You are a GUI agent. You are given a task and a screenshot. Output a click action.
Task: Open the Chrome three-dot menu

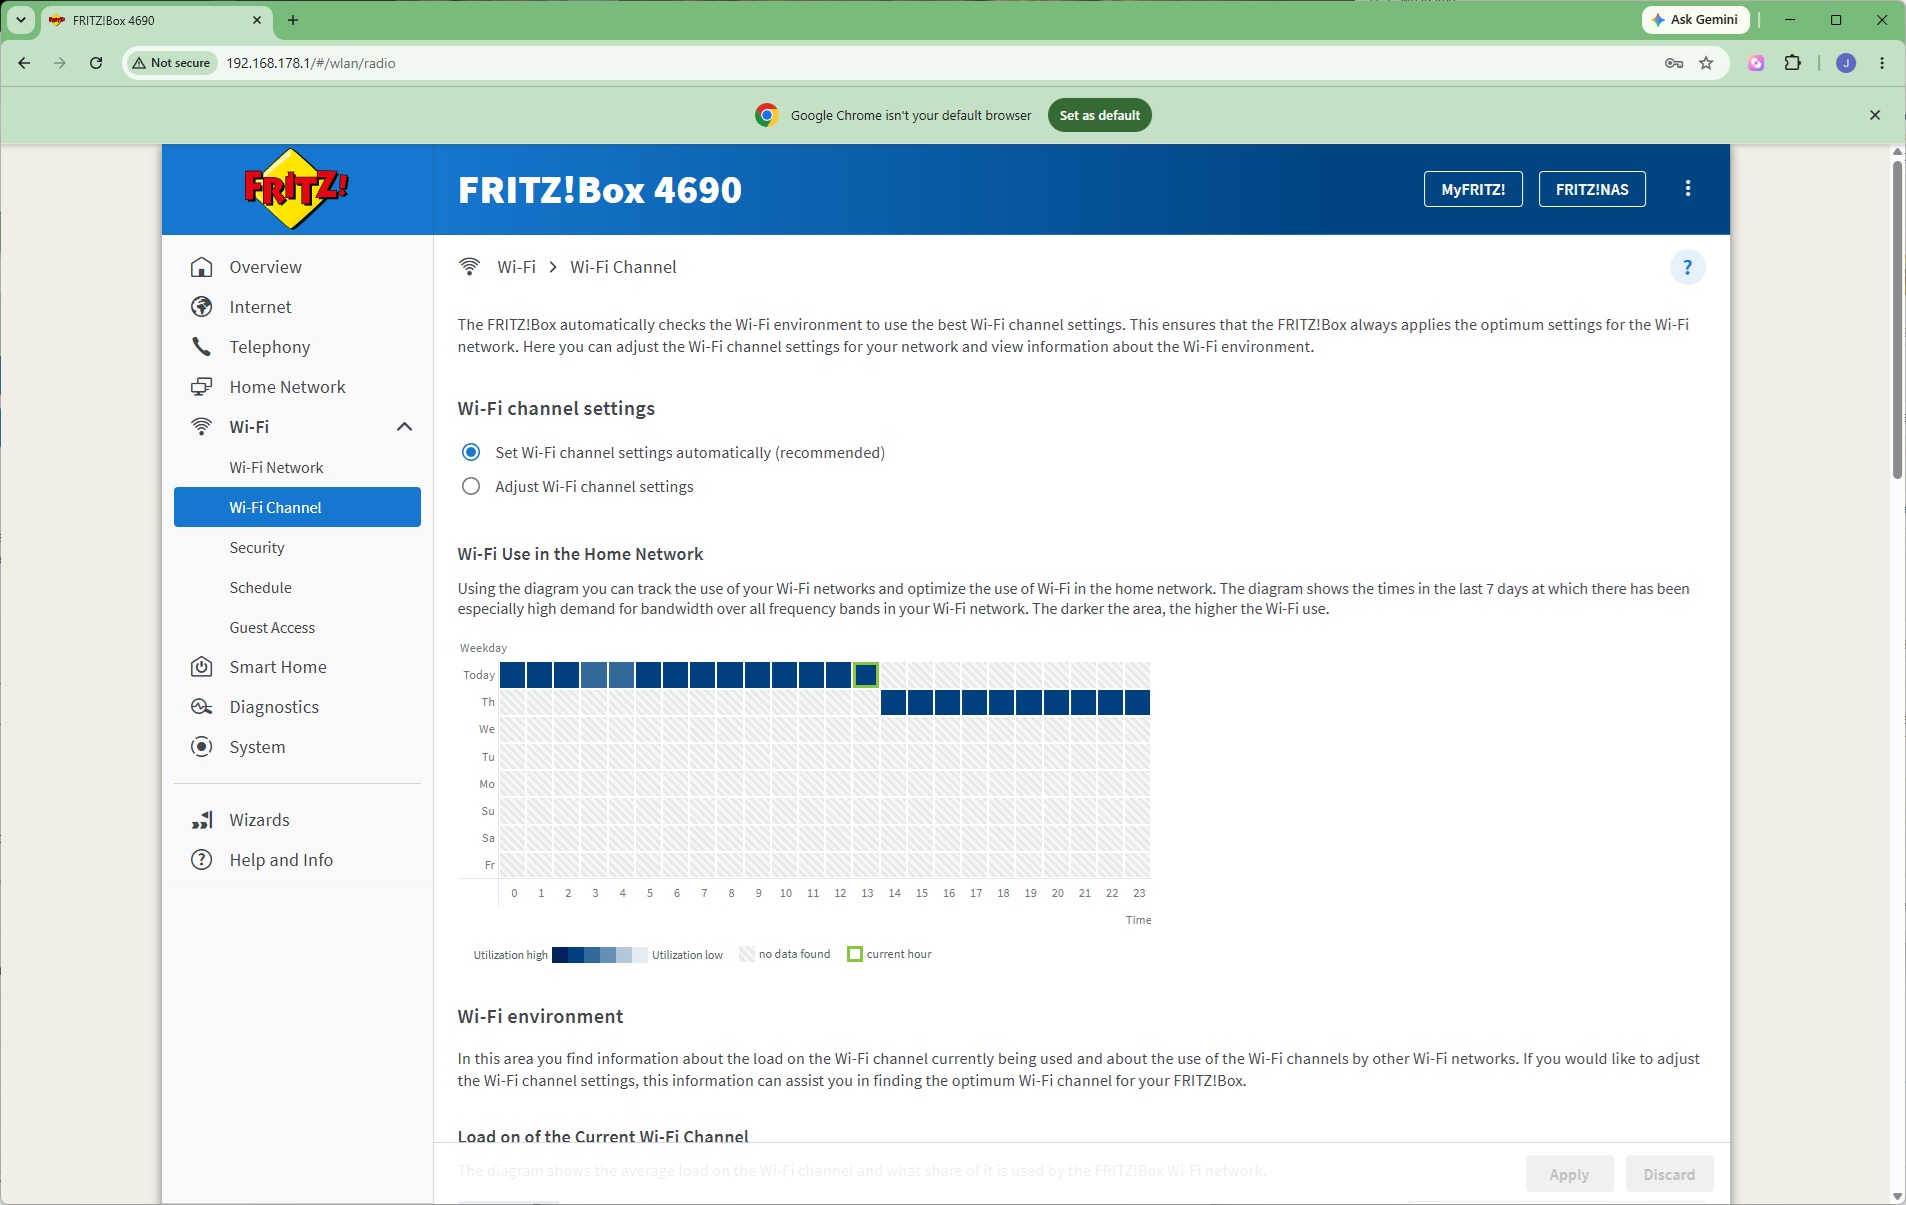pyautogui.click(x=1882, y=63)
